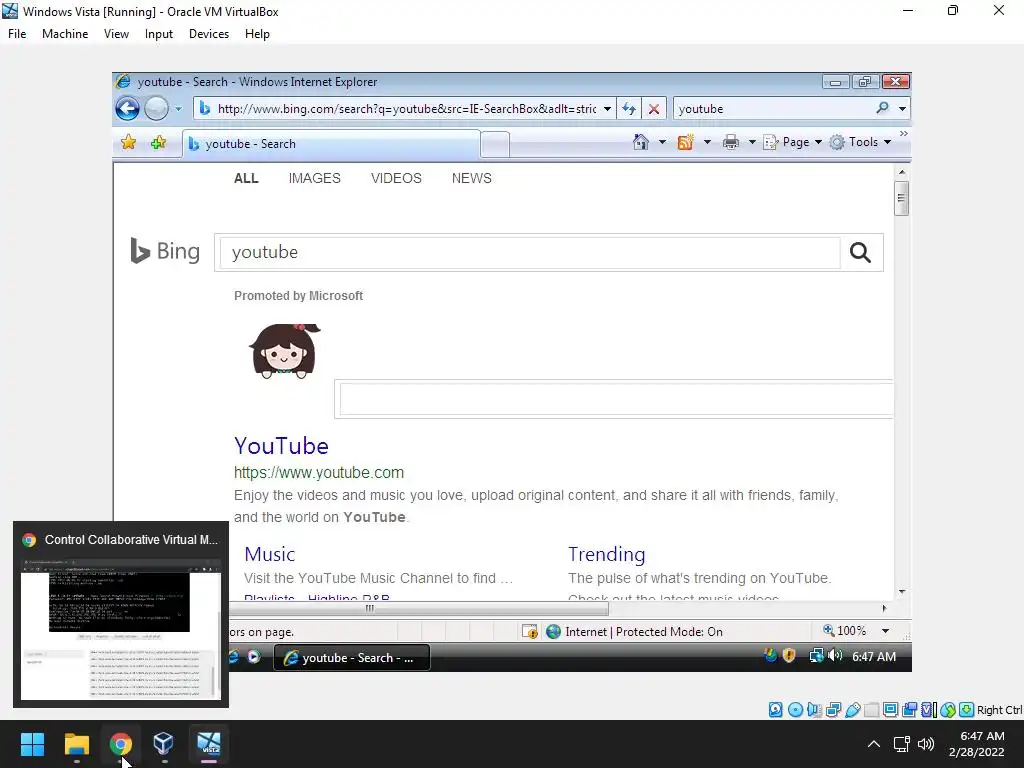Click Vista tray security shield alert icon
Viewport: 1024px width, 768px height.
point(789,656)
